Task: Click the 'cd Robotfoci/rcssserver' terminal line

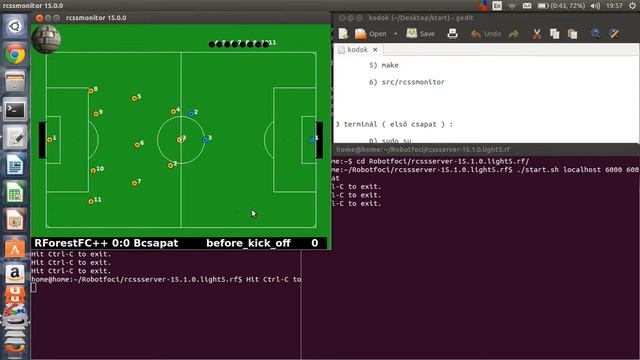Action: (431, 161)
